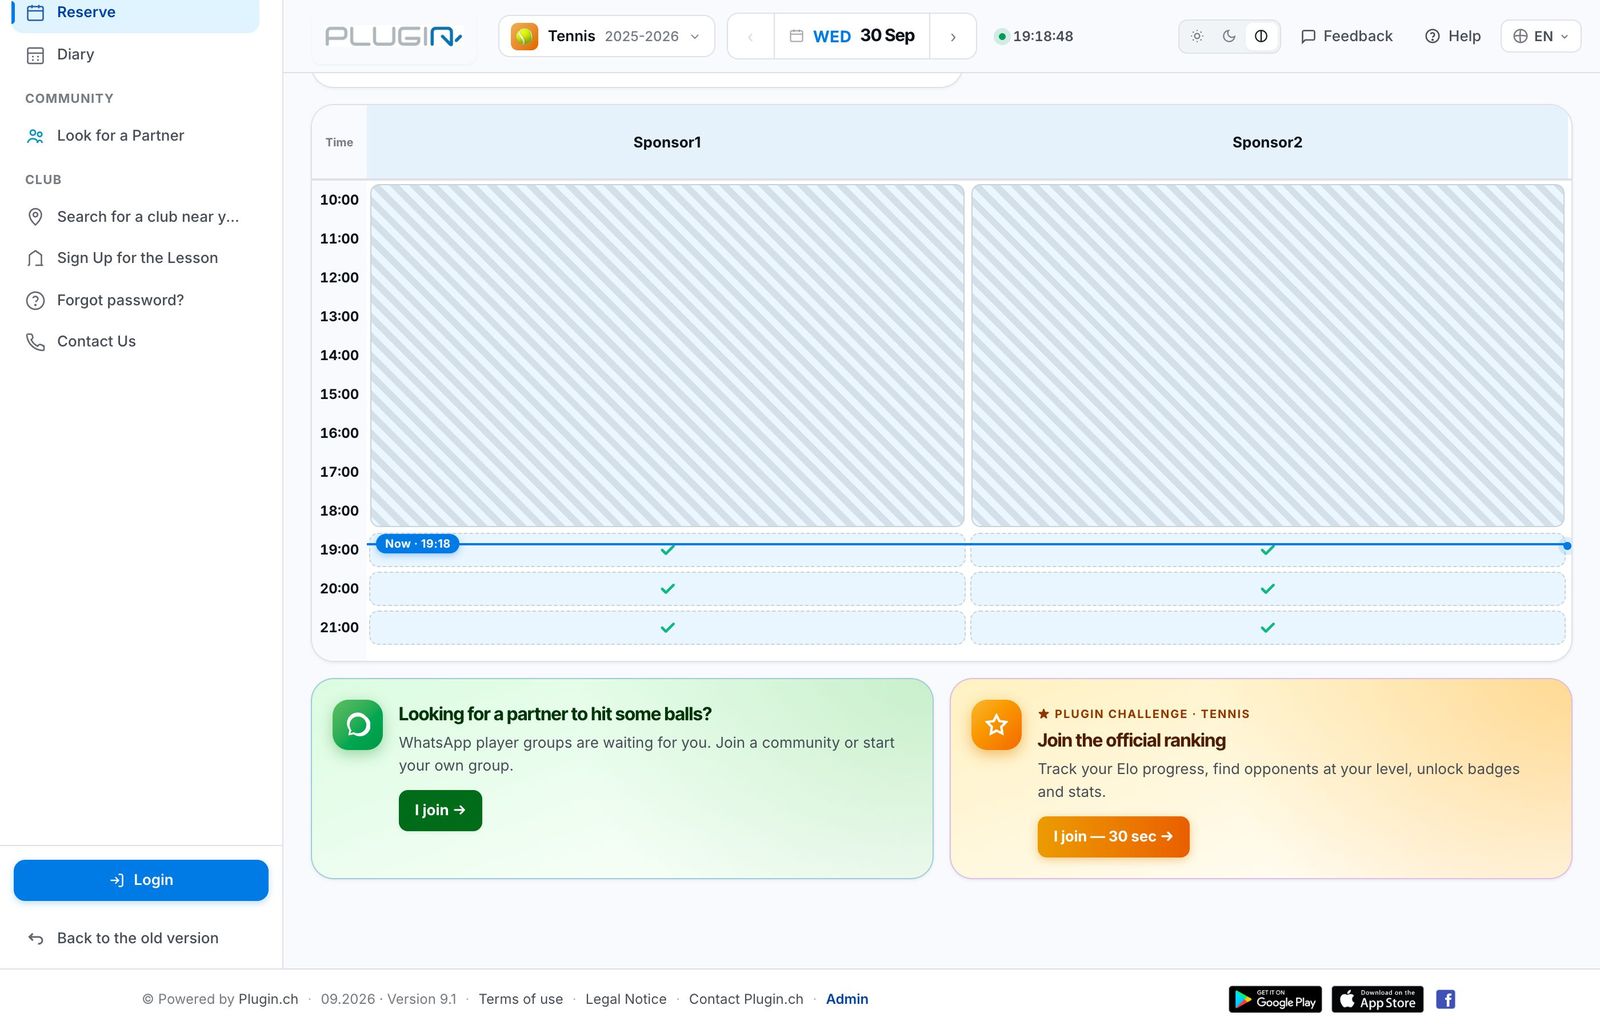The height and width of the screenshot is (1029, 1600).
Task: Click the map pin club search icon
Action: (x=35, y=217)
